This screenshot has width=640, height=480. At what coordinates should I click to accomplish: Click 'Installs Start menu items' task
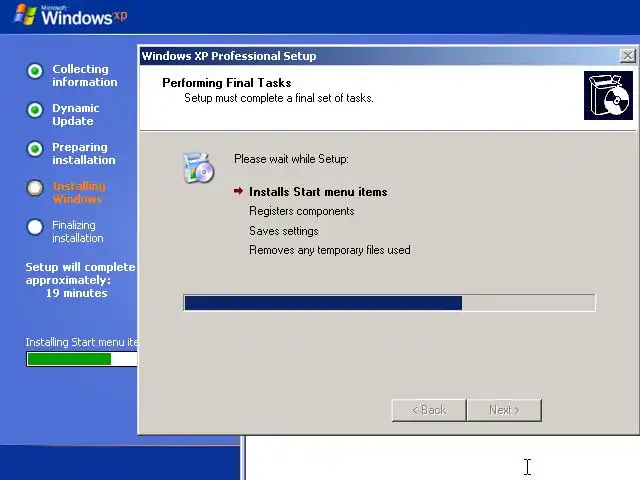(318, 192)
